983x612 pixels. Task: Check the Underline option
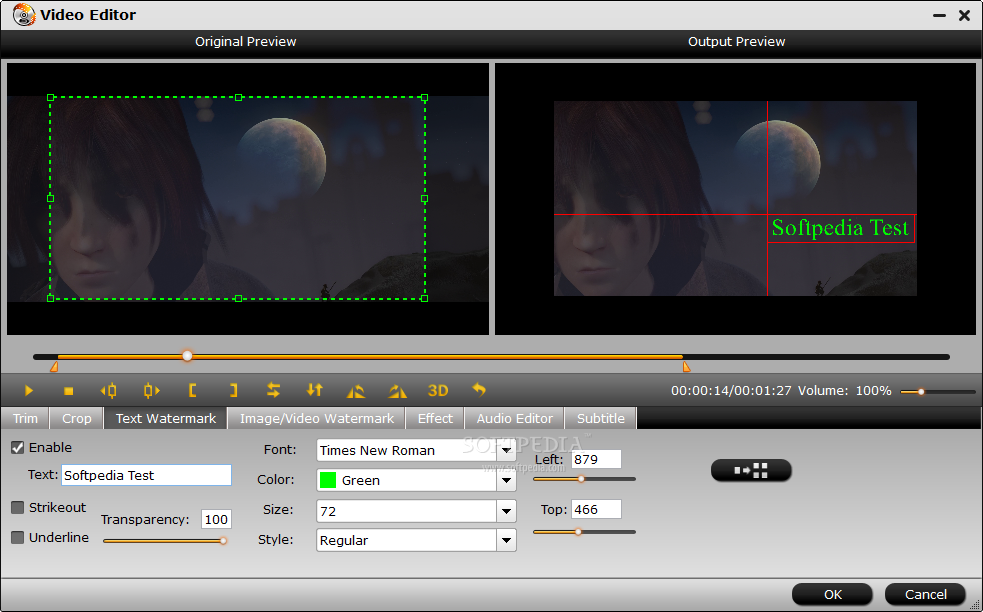point(18,537)
